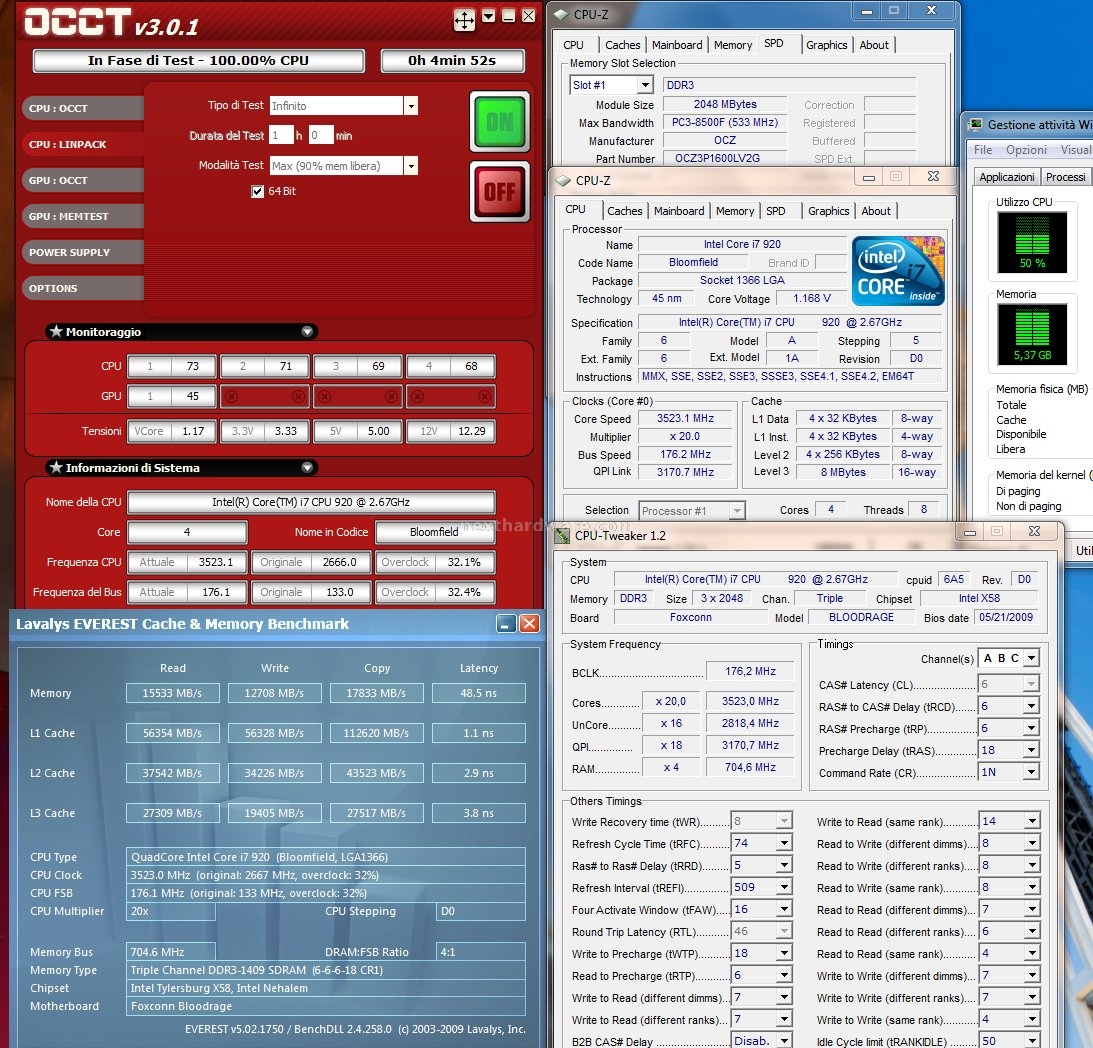Viewport: 1093px width, 1048px height.
Task: Open the Tipo di Test dropdown
Action: point(411,106)
